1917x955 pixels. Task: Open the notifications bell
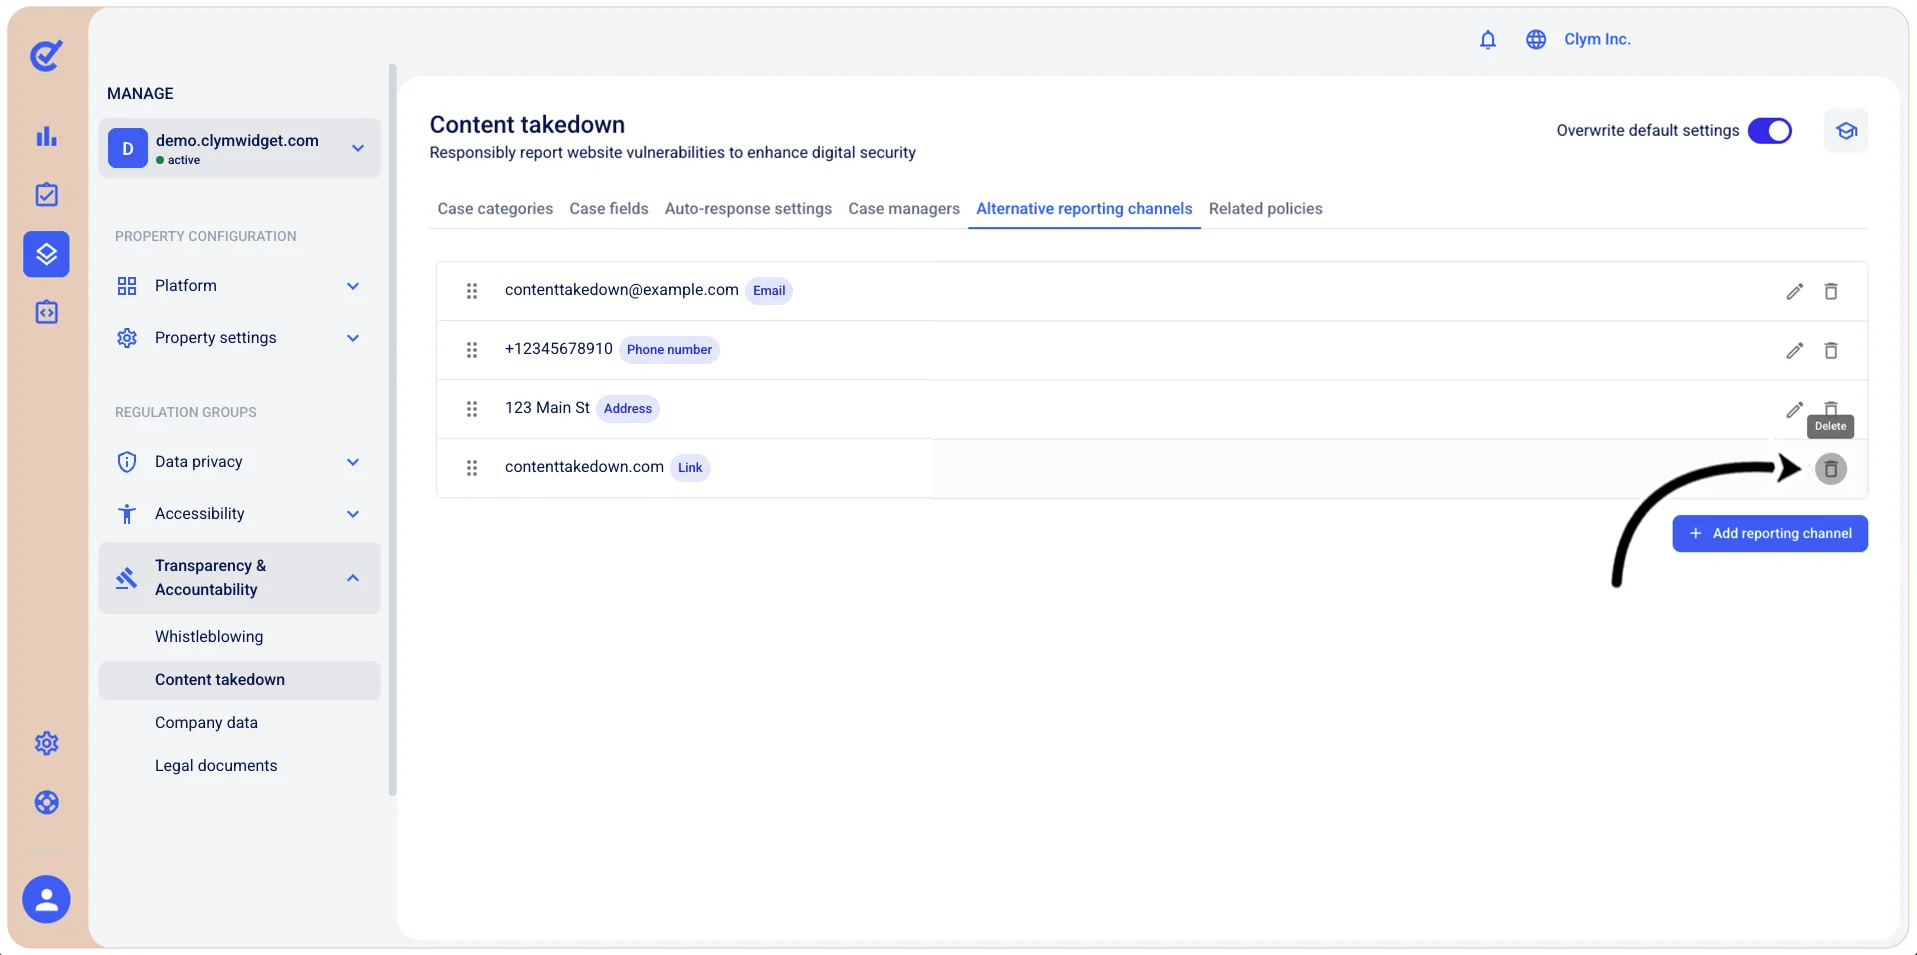(1488, 40)
